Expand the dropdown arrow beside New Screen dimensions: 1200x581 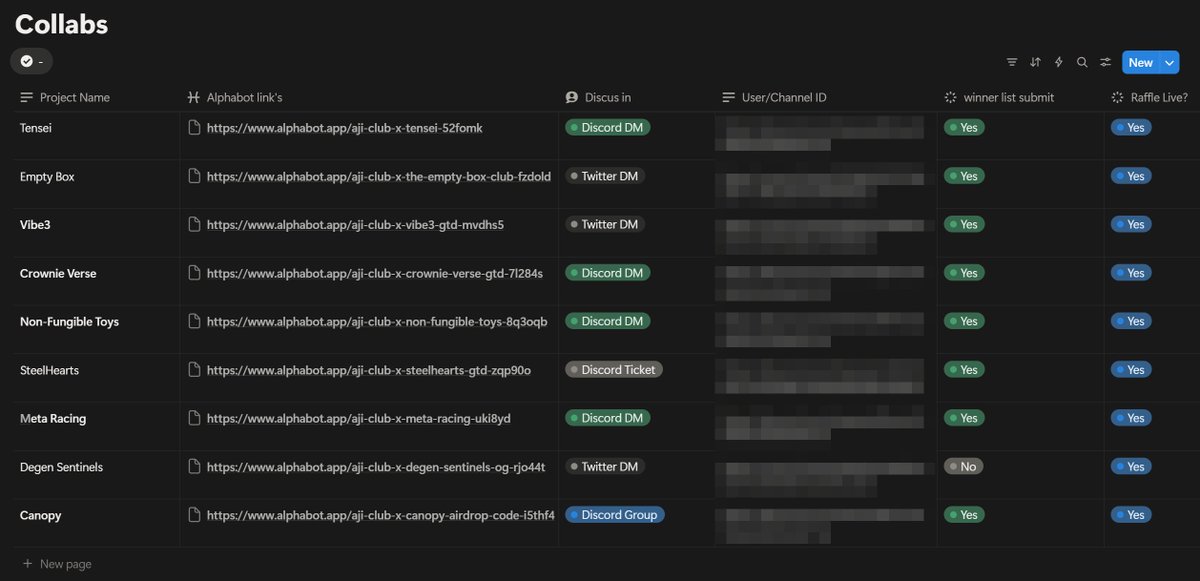[1170, 62]
